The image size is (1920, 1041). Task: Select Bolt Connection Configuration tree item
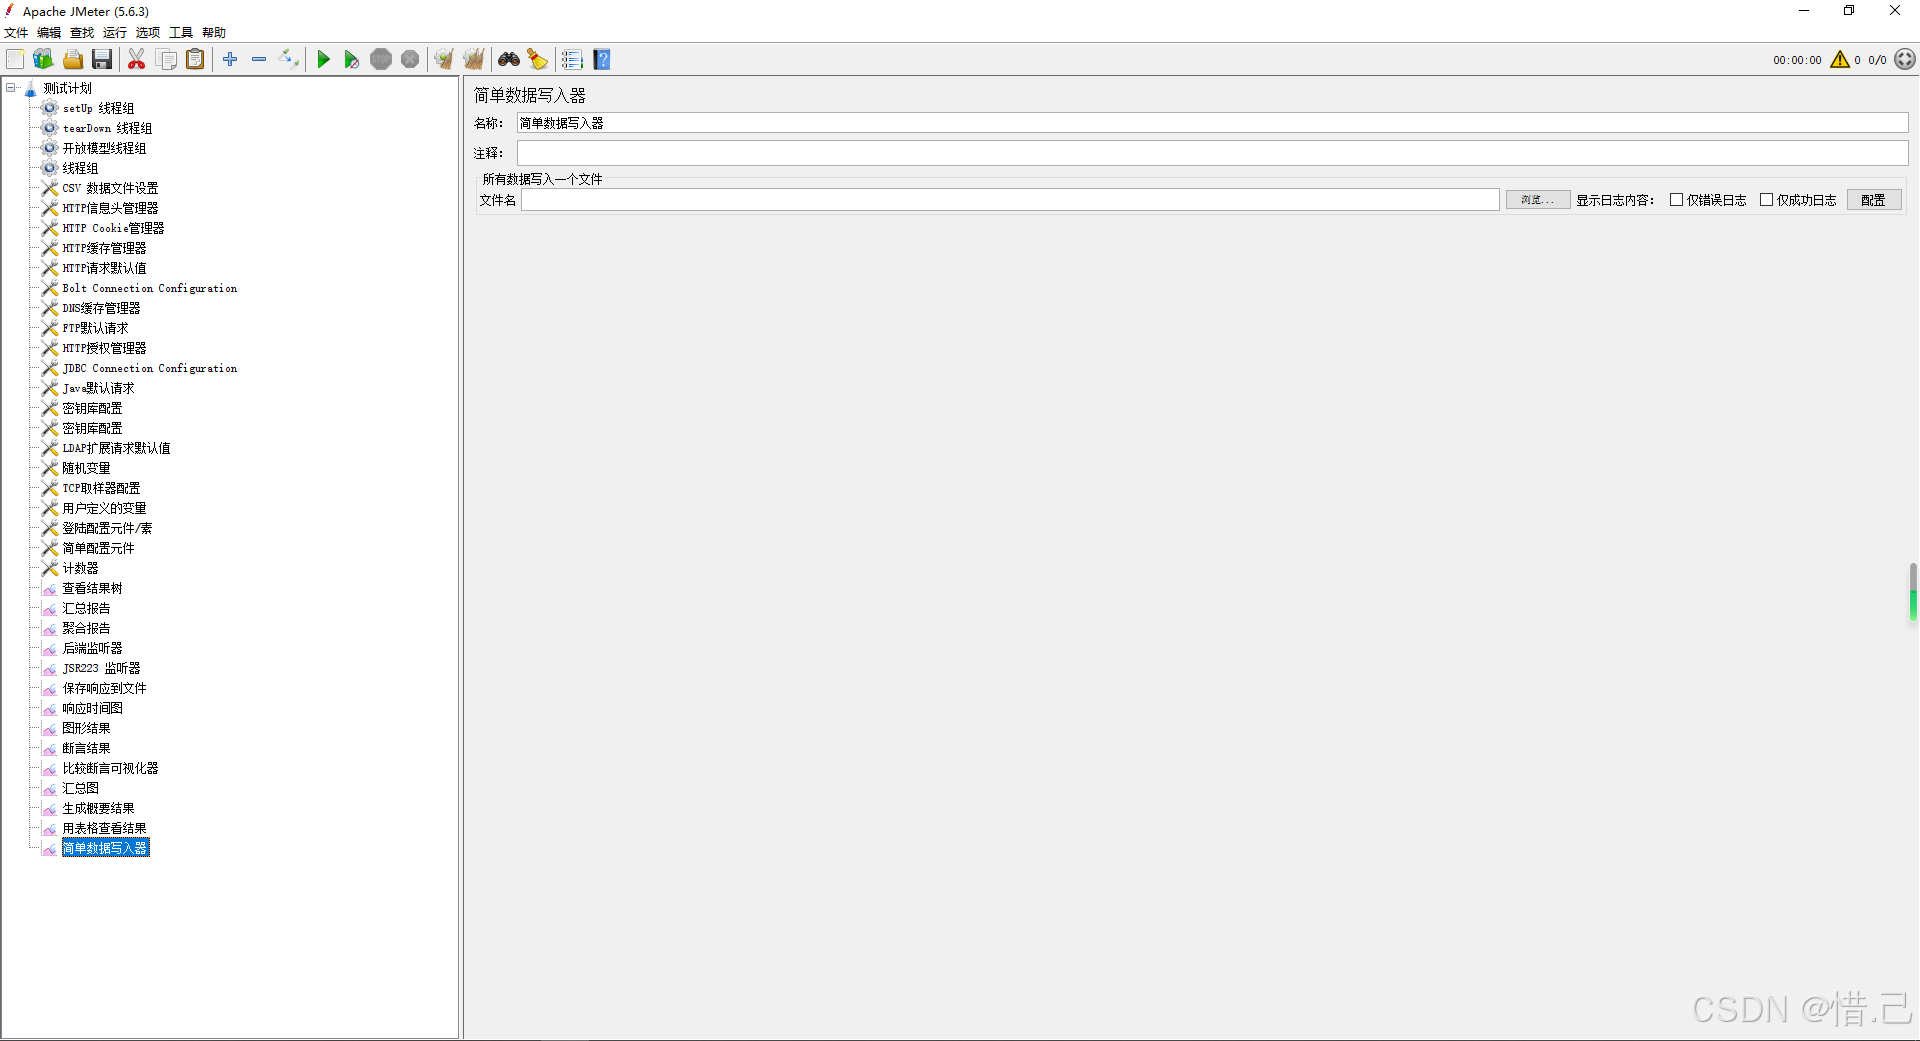150,288
